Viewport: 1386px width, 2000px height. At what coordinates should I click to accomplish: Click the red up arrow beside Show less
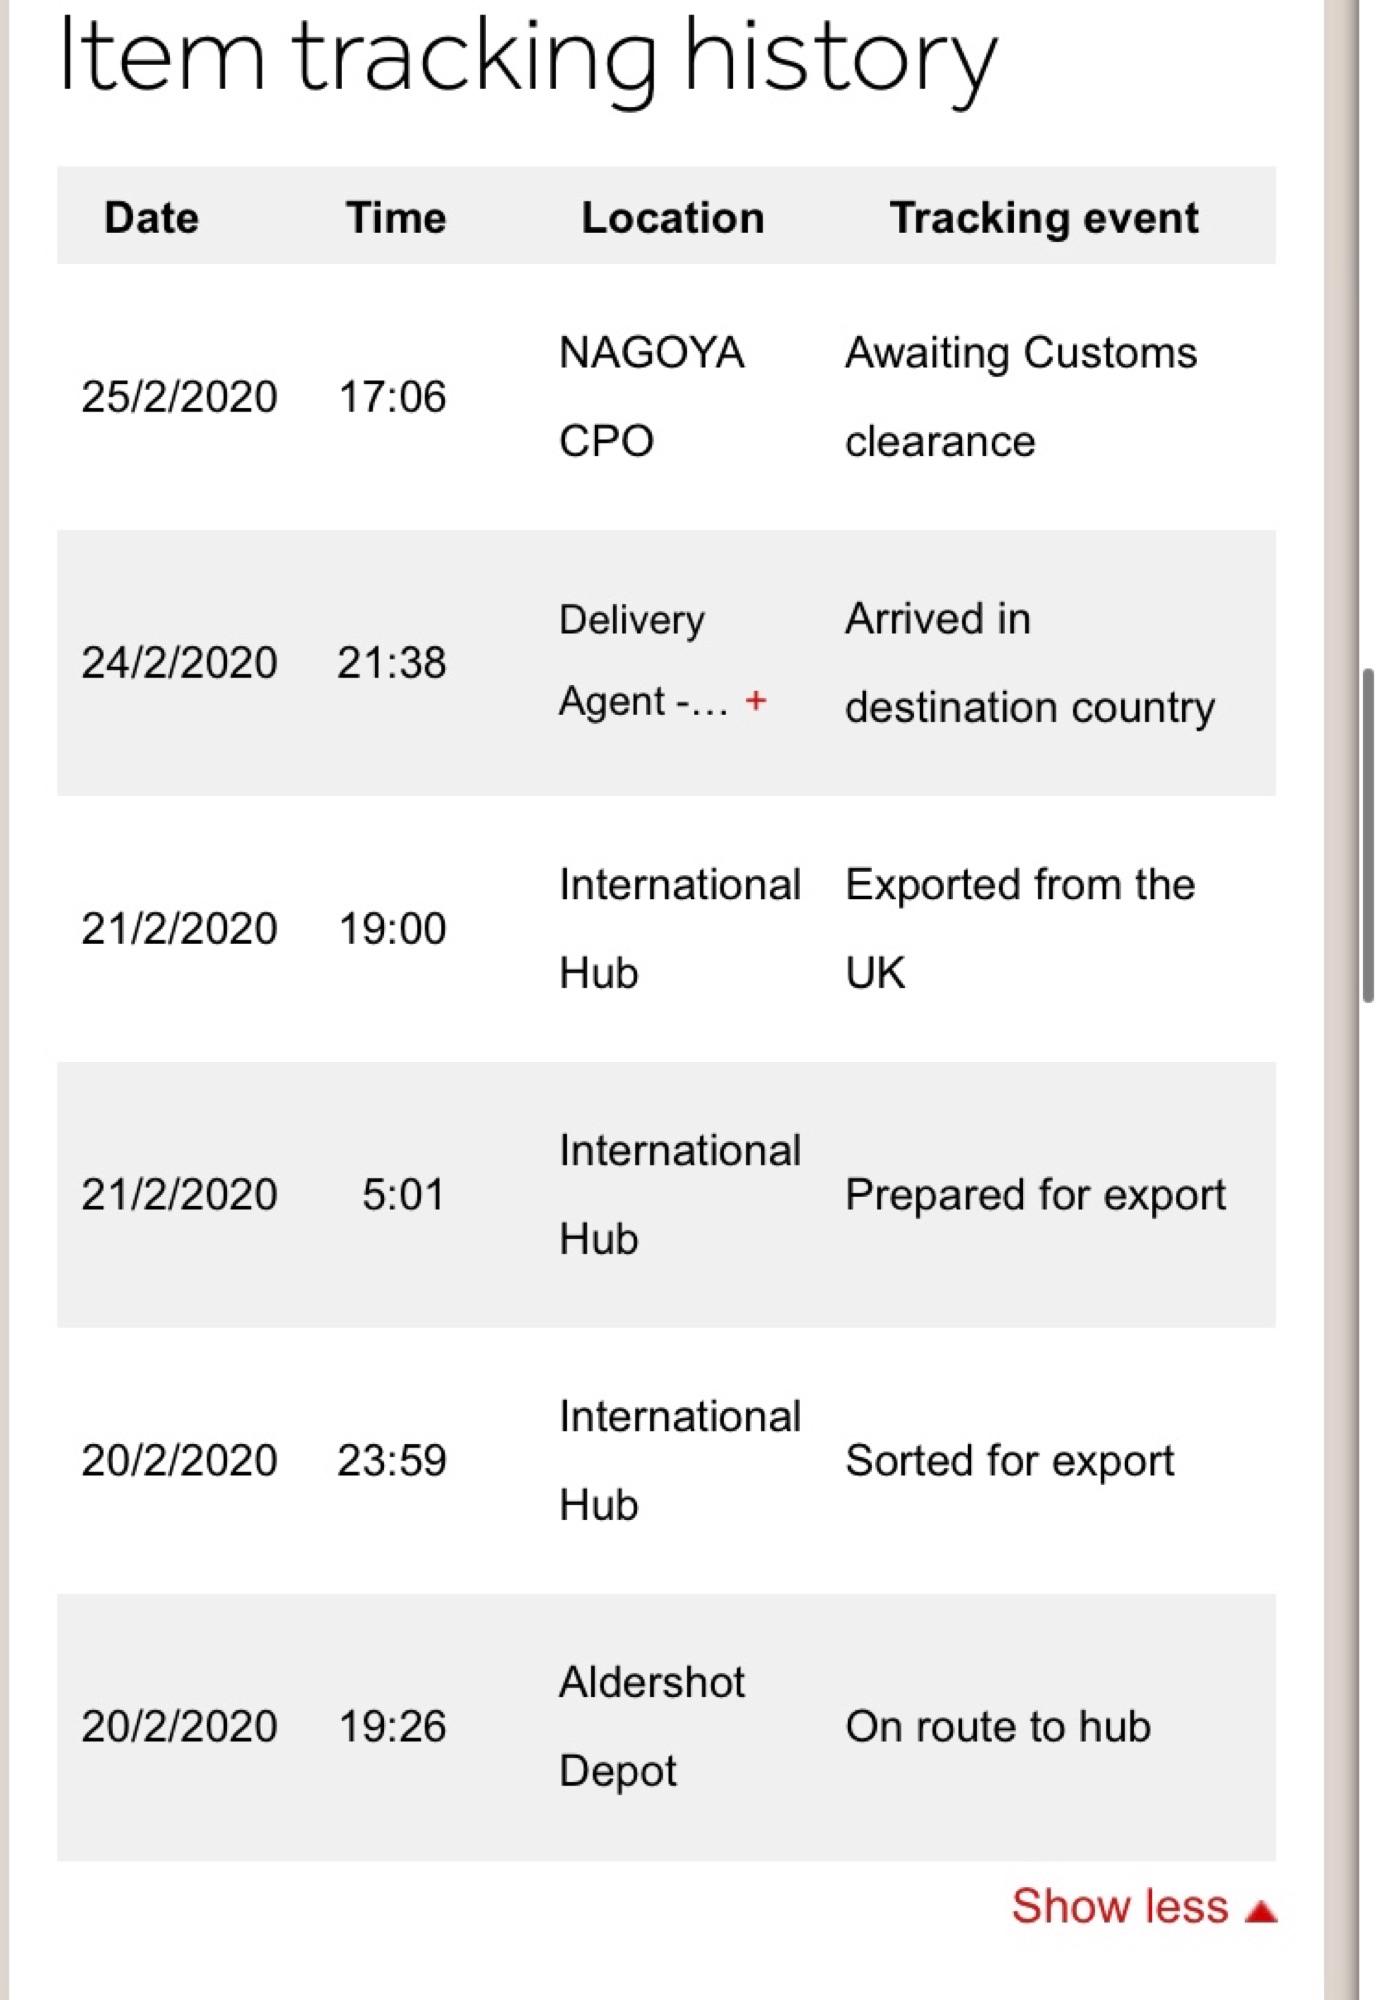(x=1261, y=1911)
